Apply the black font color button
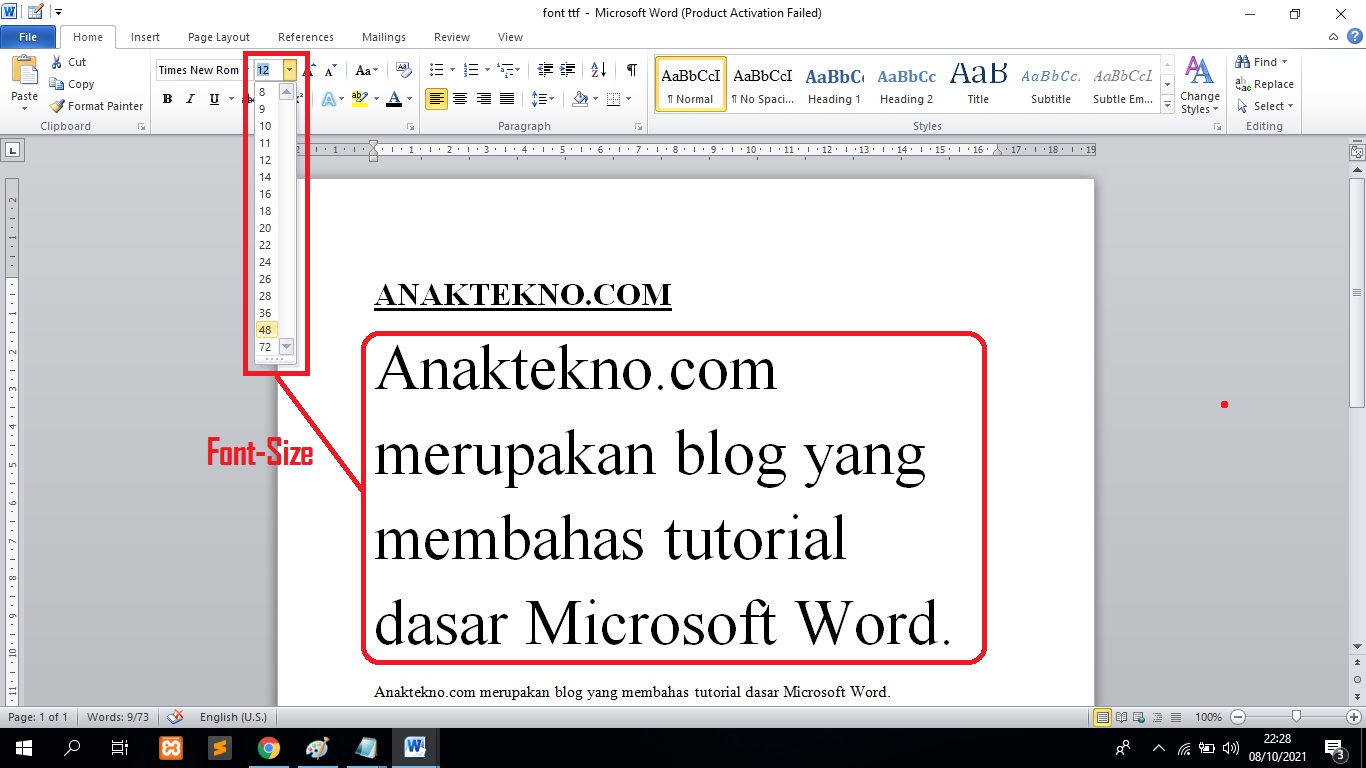 coord(394,99)
